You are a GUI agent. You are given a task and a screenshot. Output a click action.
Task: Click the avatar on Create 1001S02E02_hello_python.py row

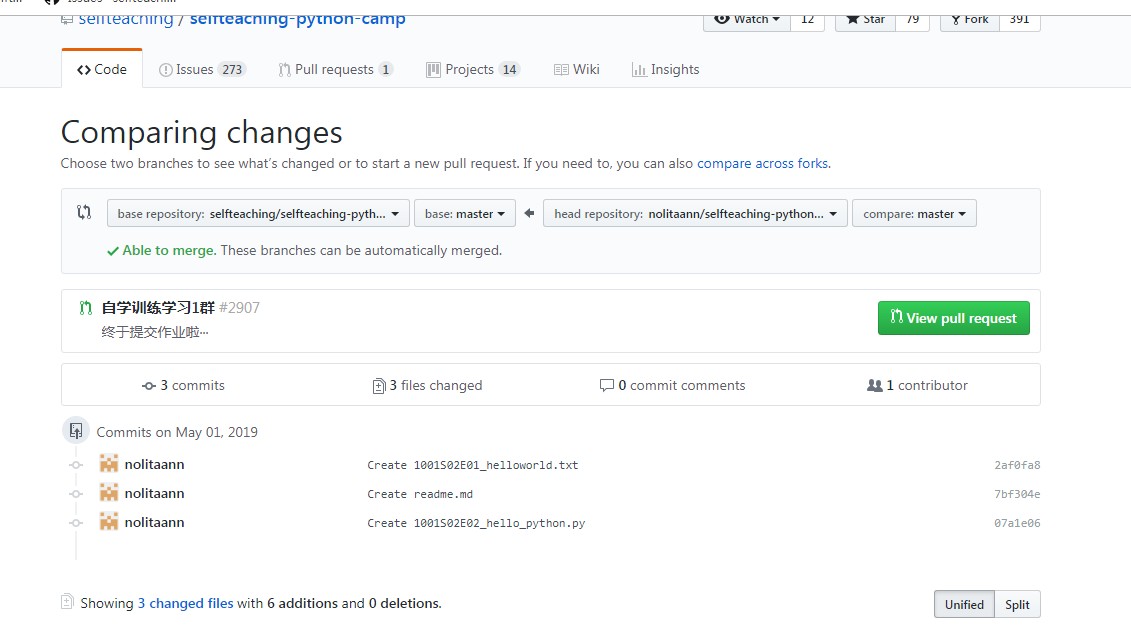(109, 522)
